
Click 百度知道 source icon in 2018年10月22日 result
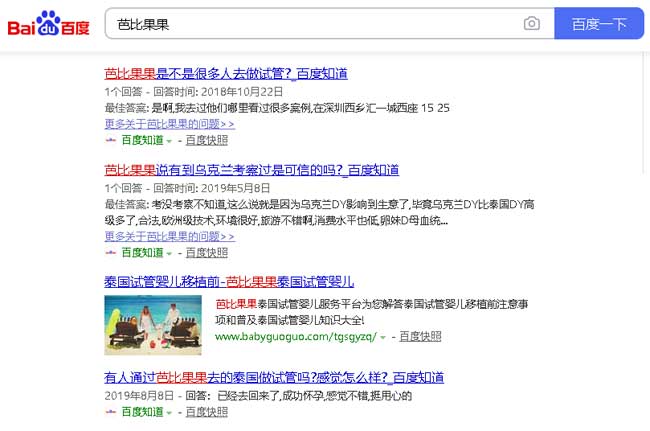tap(111, 140)
